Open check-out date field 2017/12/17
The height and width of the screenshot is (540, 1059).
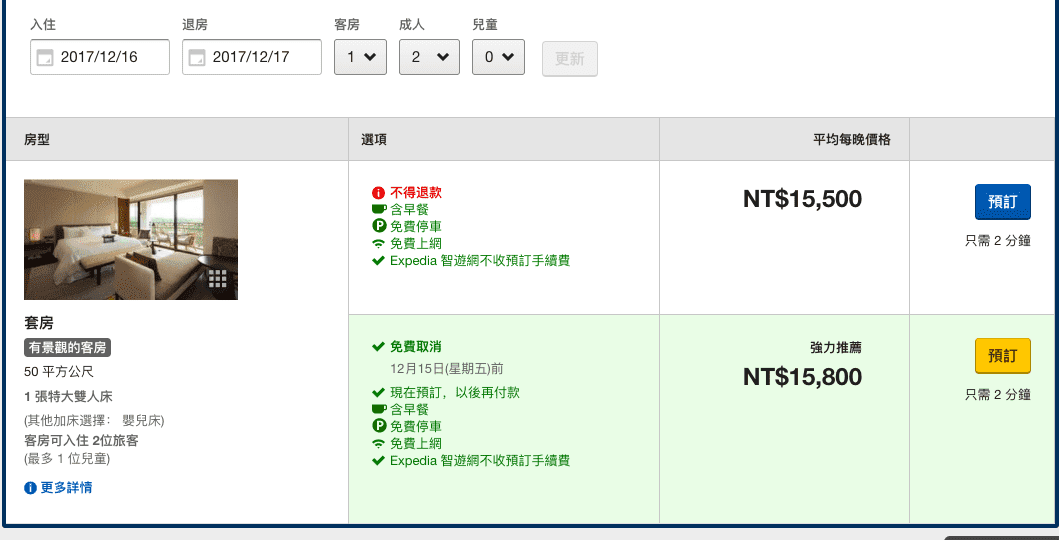252,57
